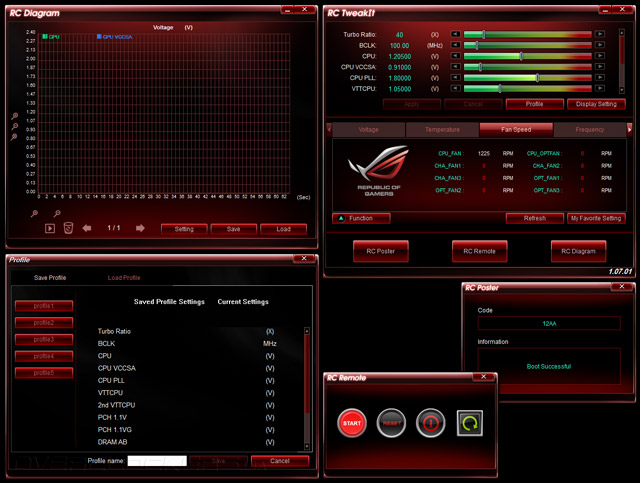Select profile5 slot
The height and width of the screenshot is (483, 640).
[44, 373]
